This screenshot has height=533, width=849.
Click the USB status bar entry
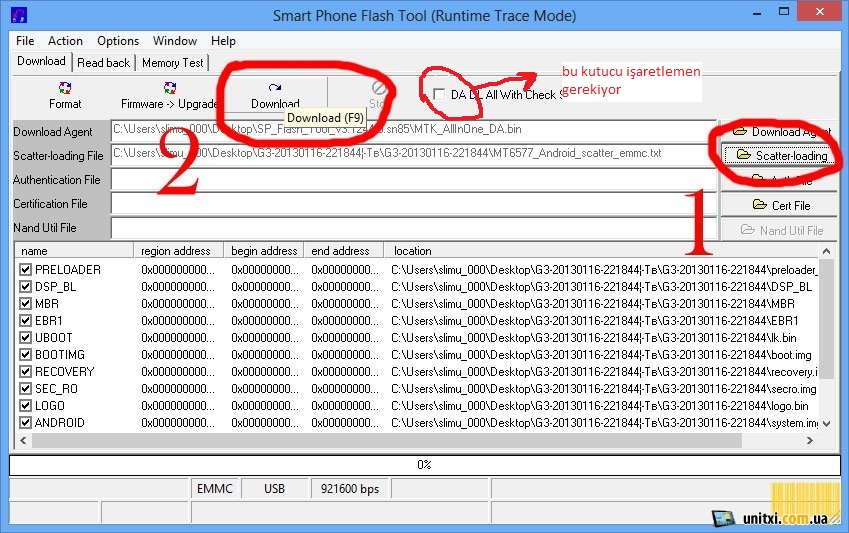click(275, 489)
